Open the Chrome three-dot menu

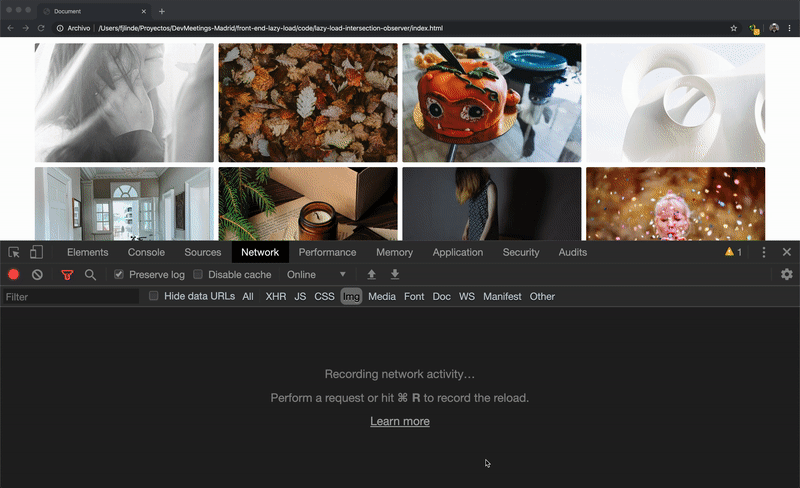790,28
